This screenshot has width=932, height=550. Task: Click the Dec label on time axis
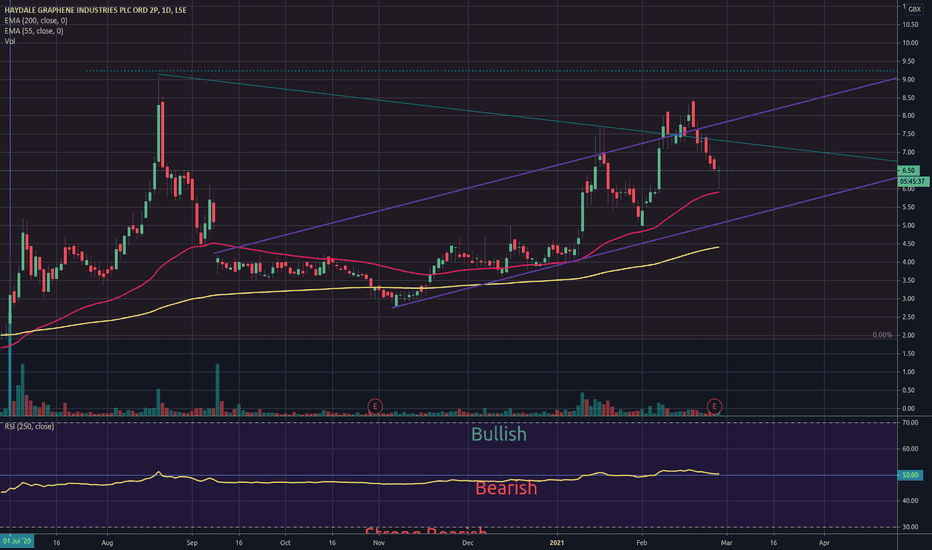(x=468, y=542)
